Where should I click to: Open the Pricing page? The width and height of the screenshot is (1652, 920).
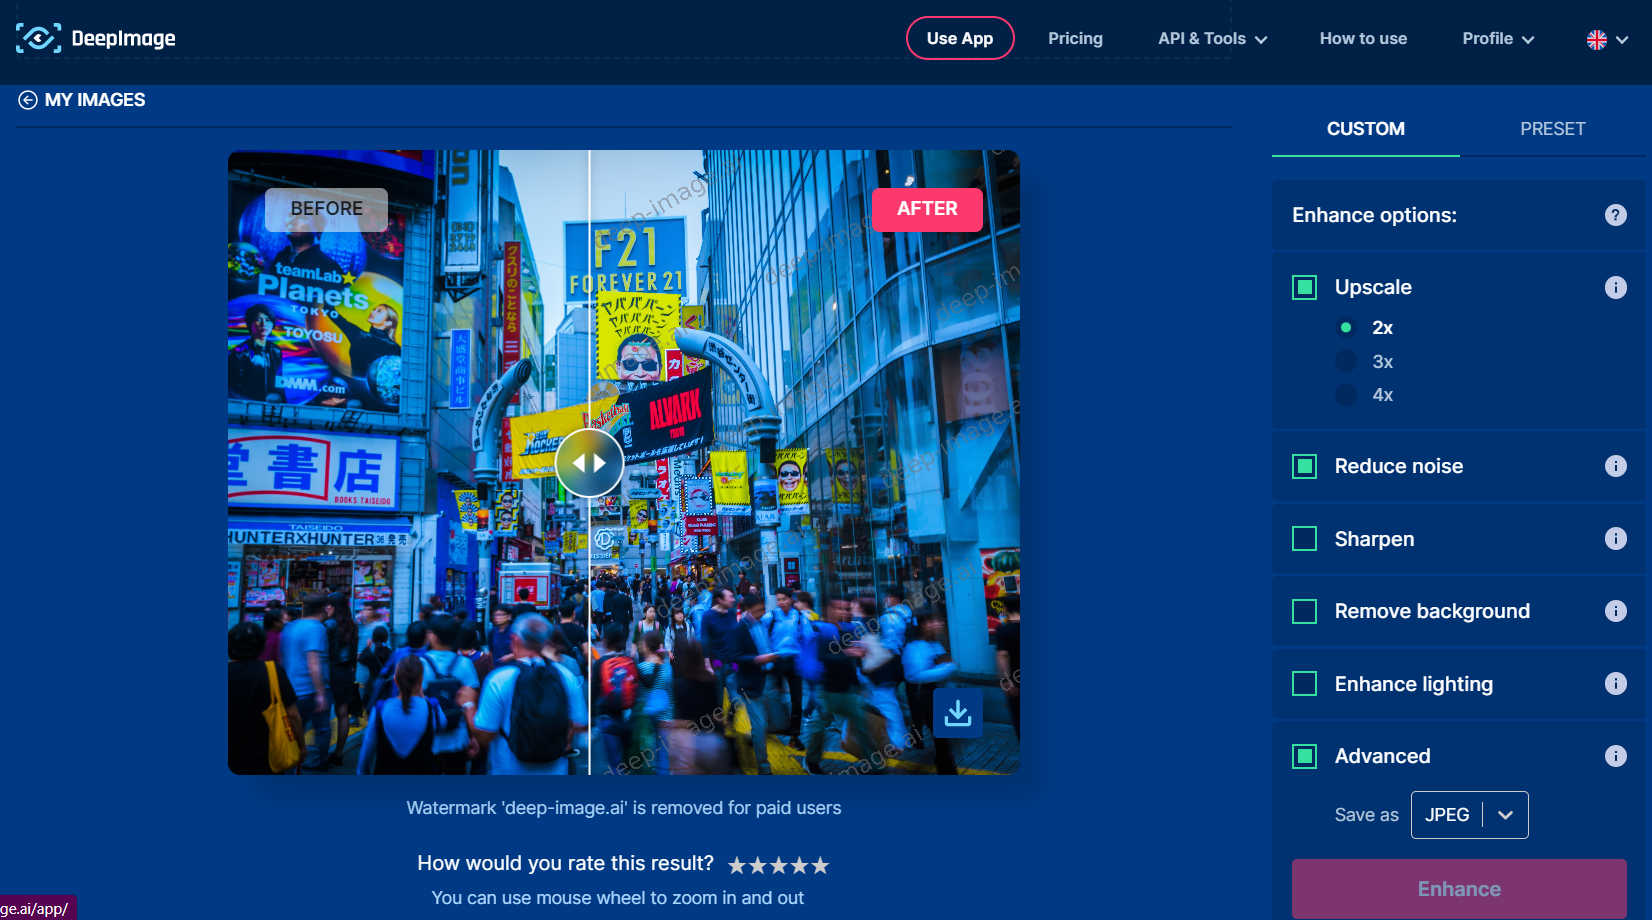click(x=1075, y=39)
